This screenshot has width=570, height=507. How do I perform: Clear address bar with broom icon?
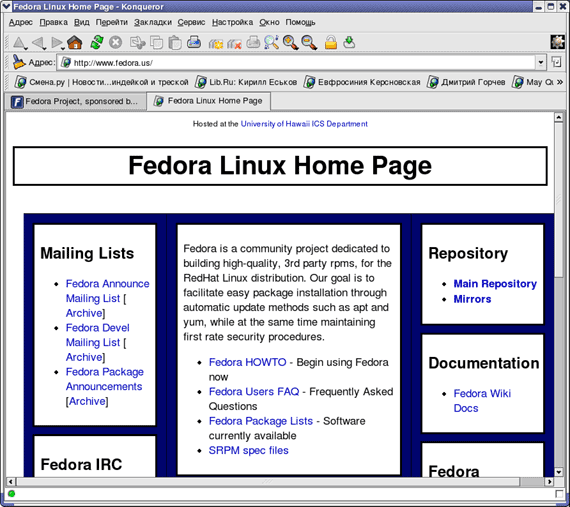pyautogui.click(x=19, y=62)
